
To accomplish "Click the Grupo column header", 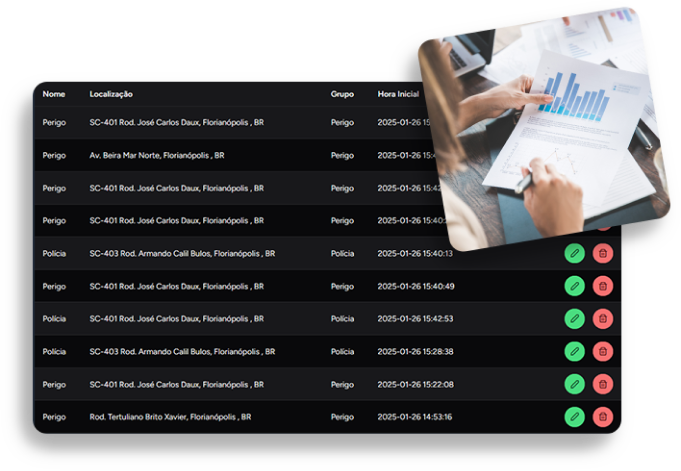I will tap(342, 94).
